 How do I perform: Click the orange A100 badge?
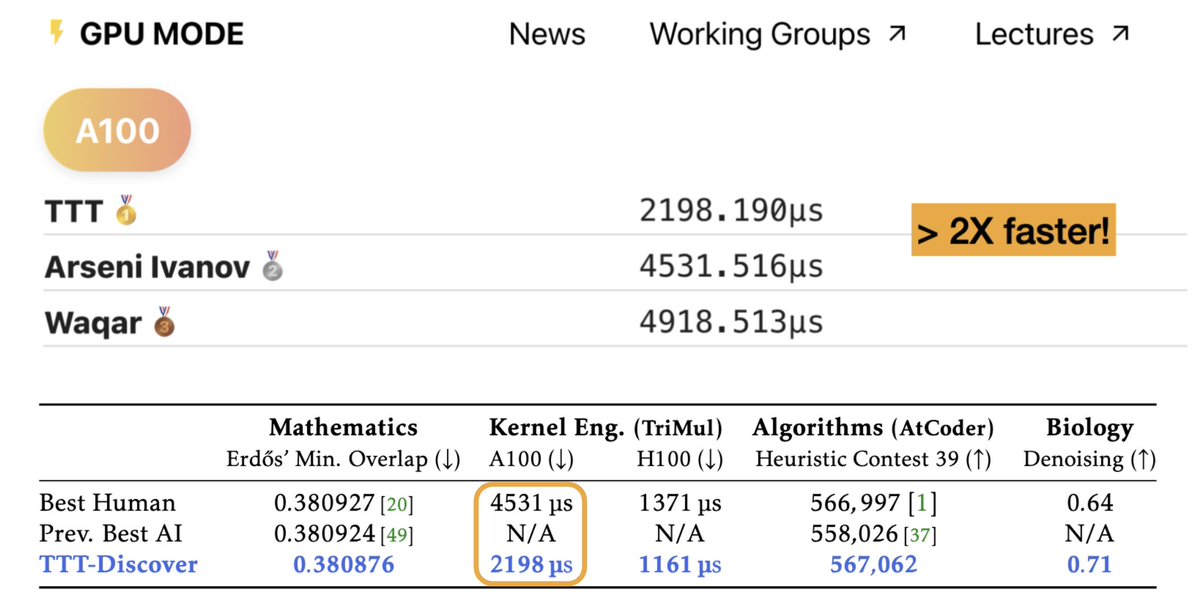coord(116,130)
